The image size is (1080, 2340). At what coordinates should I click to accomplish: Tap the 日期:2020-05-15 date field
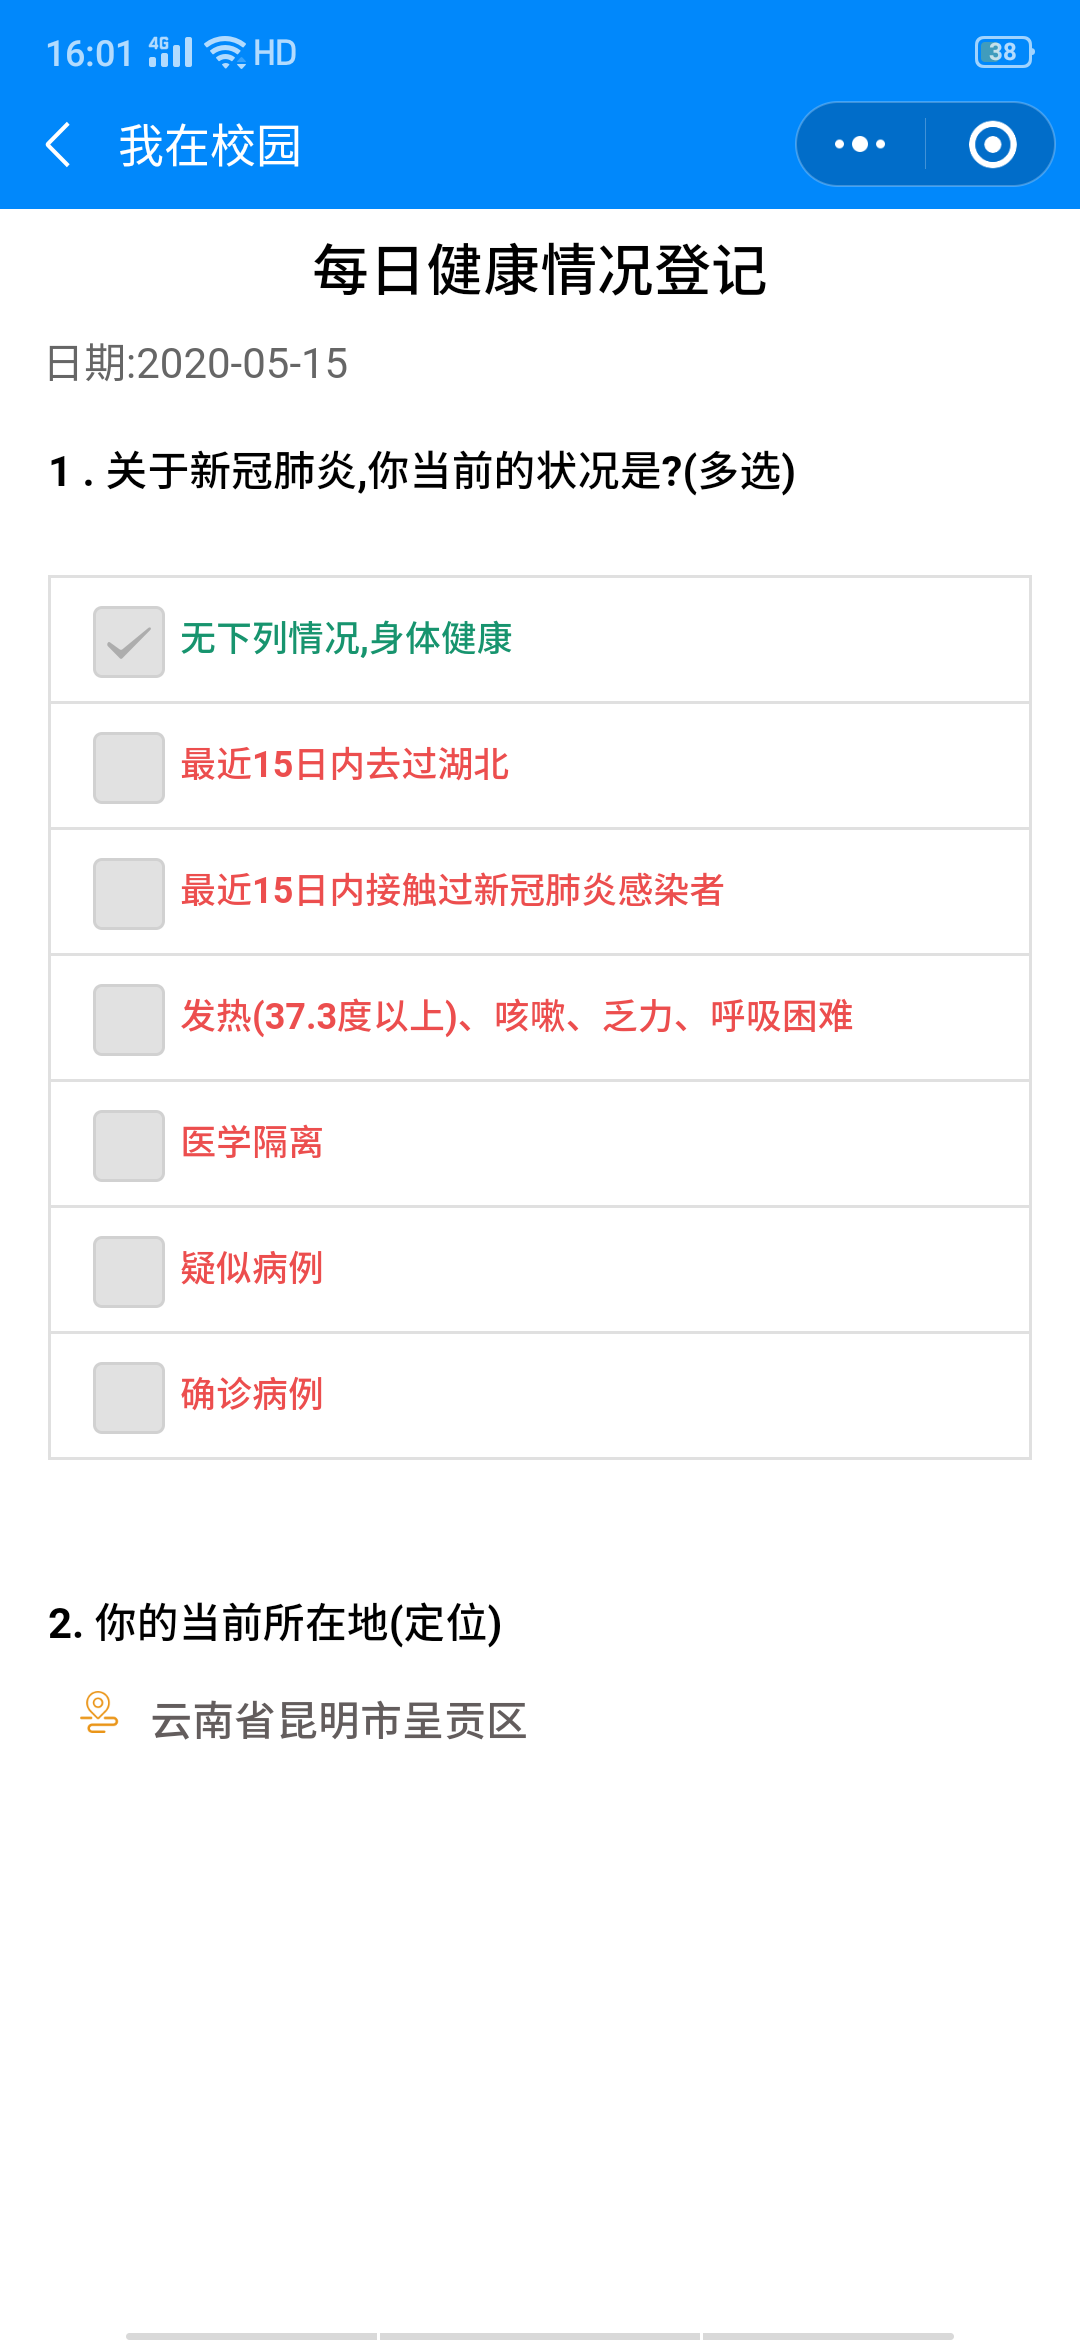pyautogui.click(x=197, y=364)
